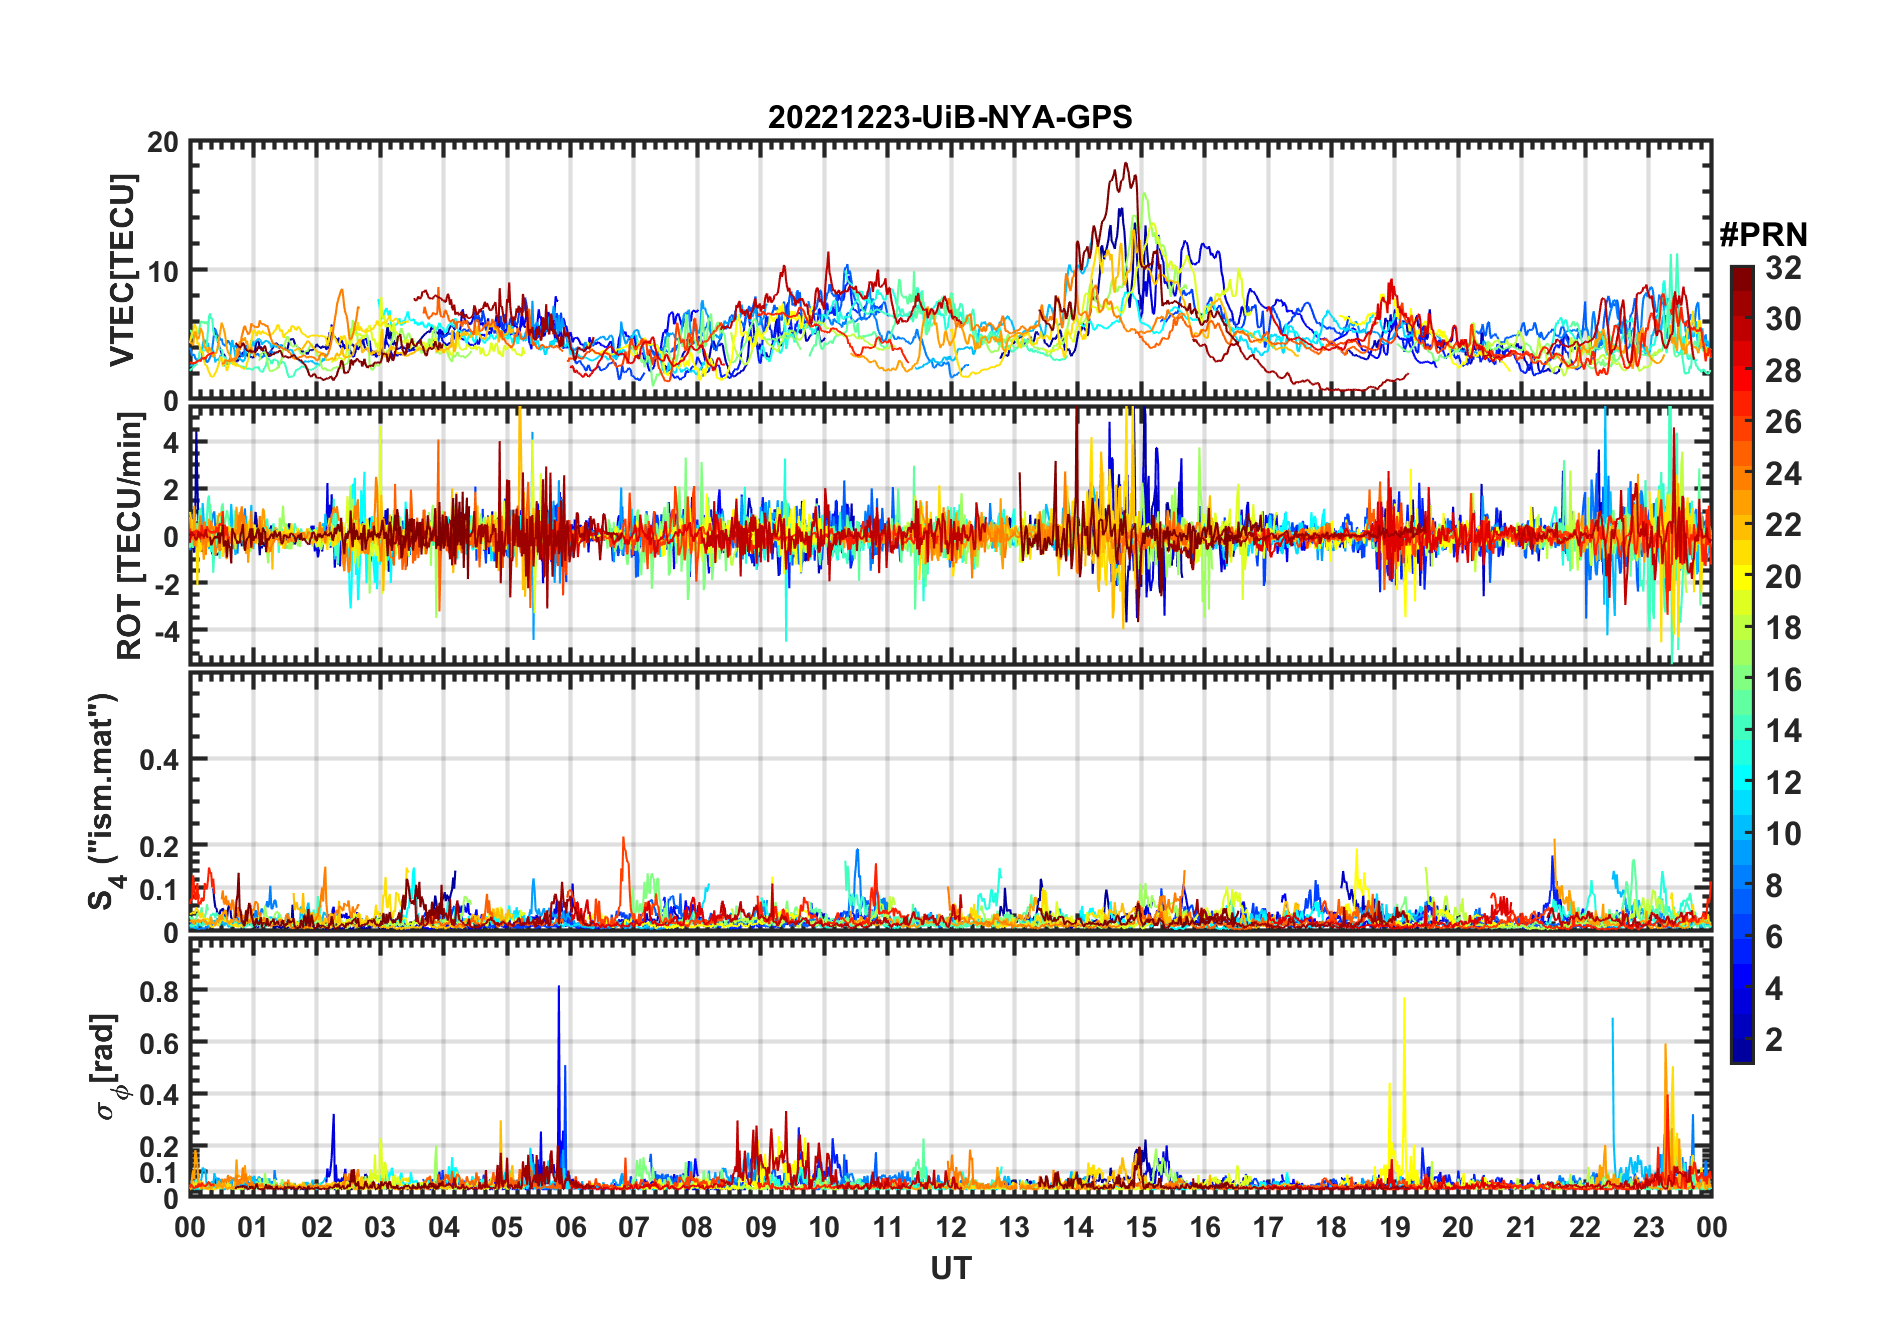Pick the dark blue color at PRN 2

click(1742, 1040)
